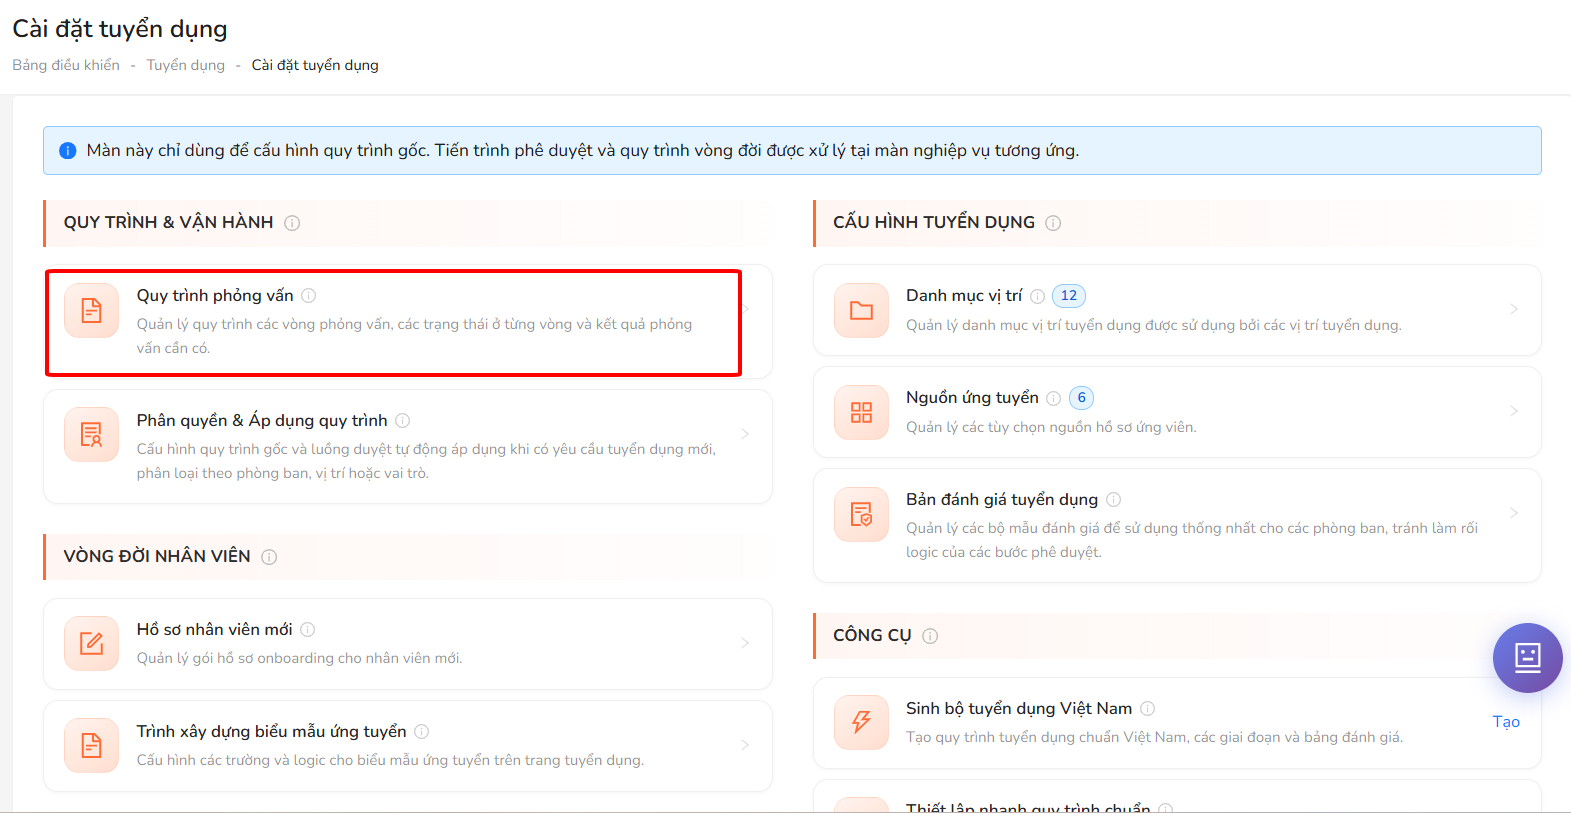The width and height of the screenshot is (1571, 813).
Task: Click Trình xây dựng biểu mẫu ứng tuyển icon
Action: click(91, 745)
